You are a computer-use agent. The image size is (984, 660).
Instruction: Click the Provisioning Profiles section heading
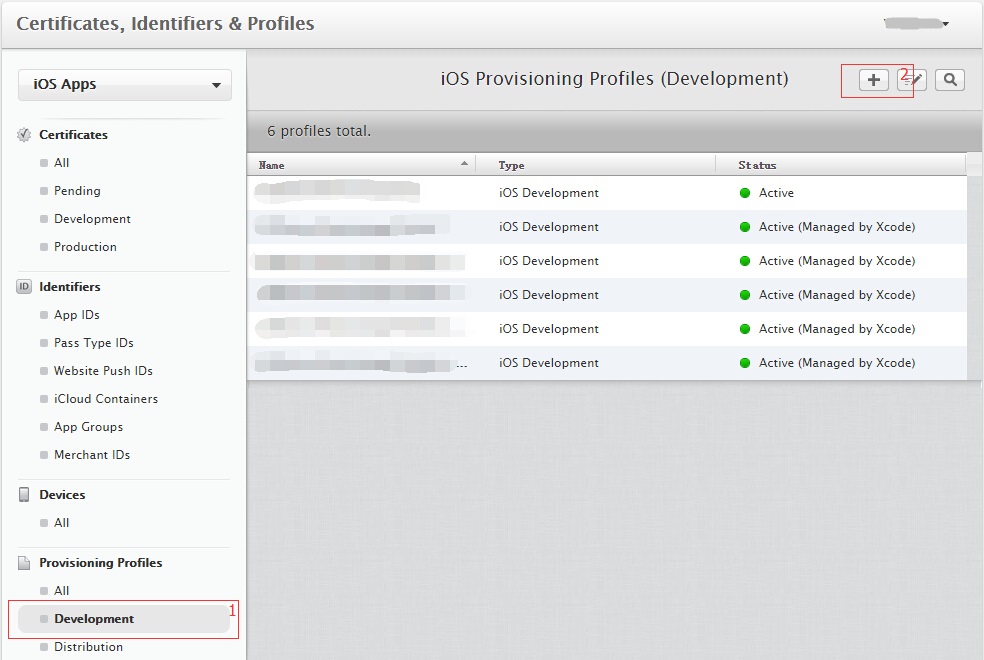pos(100,563)
